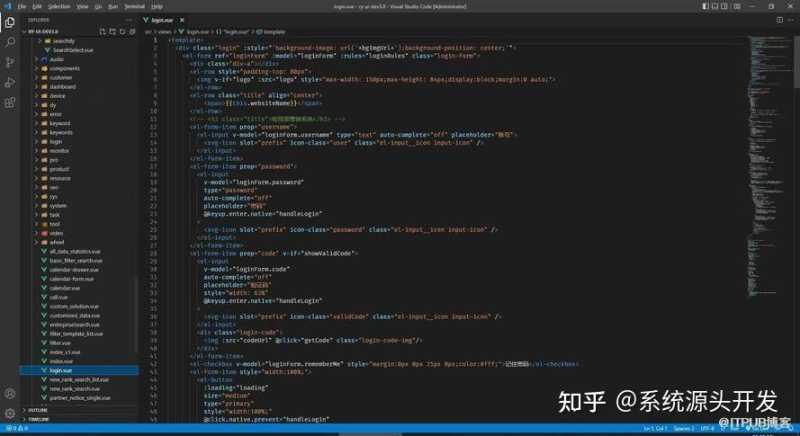Open the Source Control view
800x436 pixels.
pyautogui.click(x=10, y=62)
